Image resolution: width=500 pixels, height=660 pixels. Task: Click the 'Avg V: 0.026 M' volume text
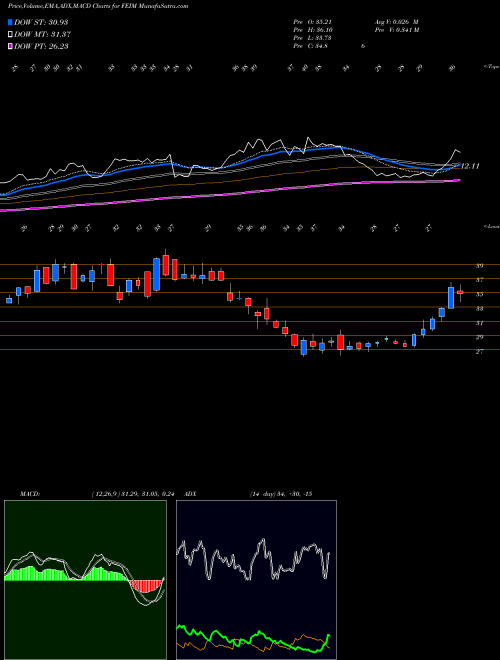tap(396, 22)
